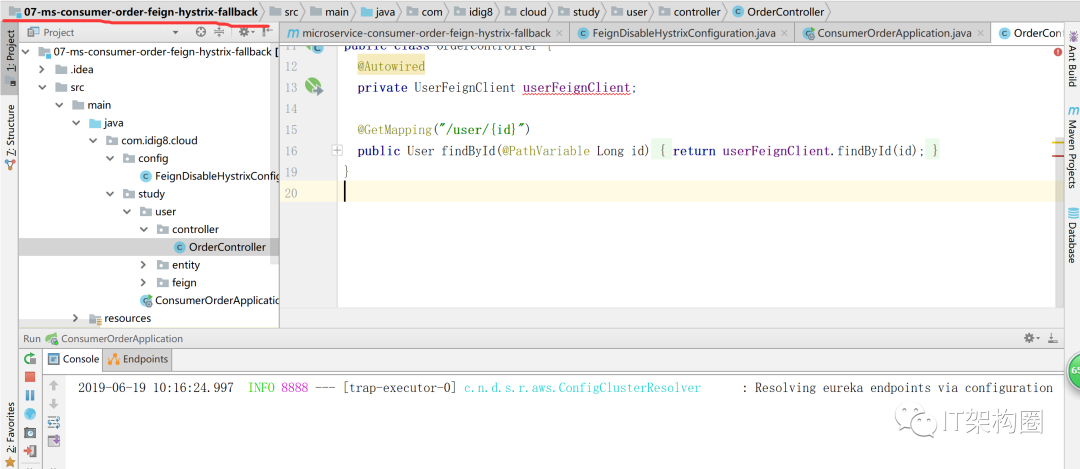The image size is (1080, 469).
Task: Toggle soft-wrap in the console
Action: point(54,421)
